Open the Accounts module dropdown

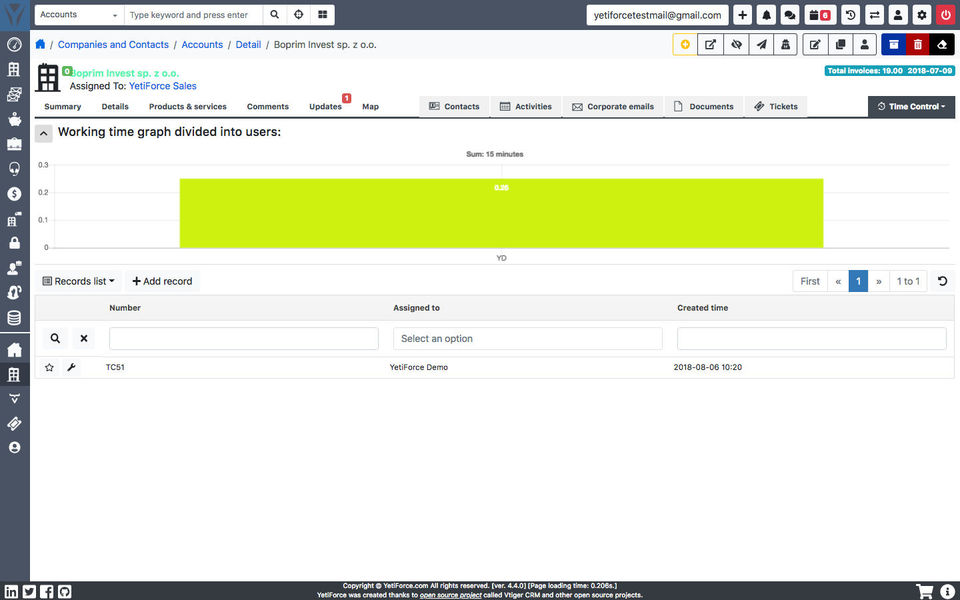[x=79, y=15]
